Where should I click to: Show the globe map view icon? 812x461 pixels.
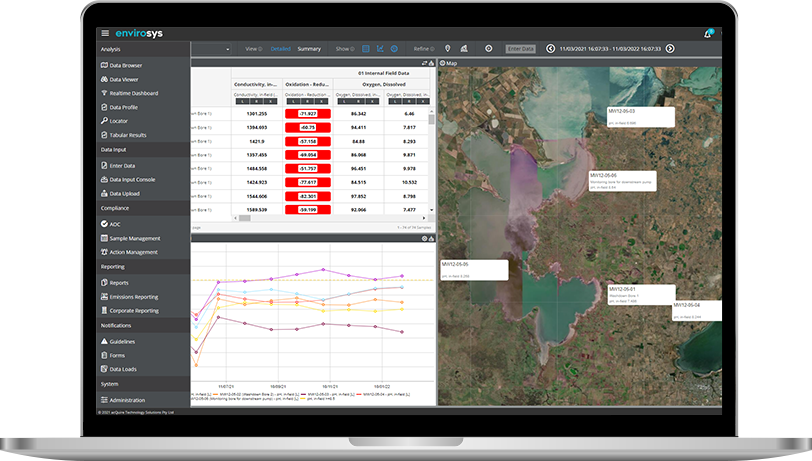click(393, 48)
